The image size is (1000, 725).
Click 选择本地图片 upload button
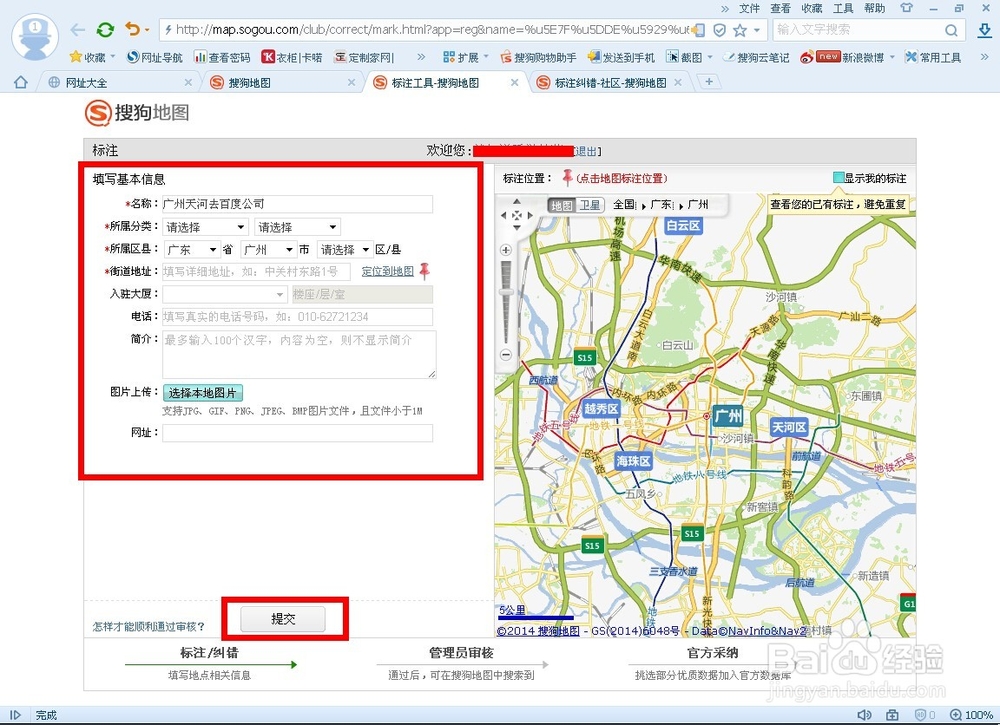click(x=203, y=393)
